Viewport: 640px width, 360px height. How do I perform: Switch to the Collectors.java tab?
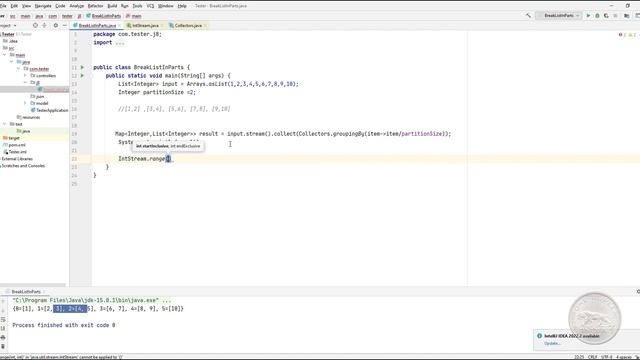coord(188,25)
